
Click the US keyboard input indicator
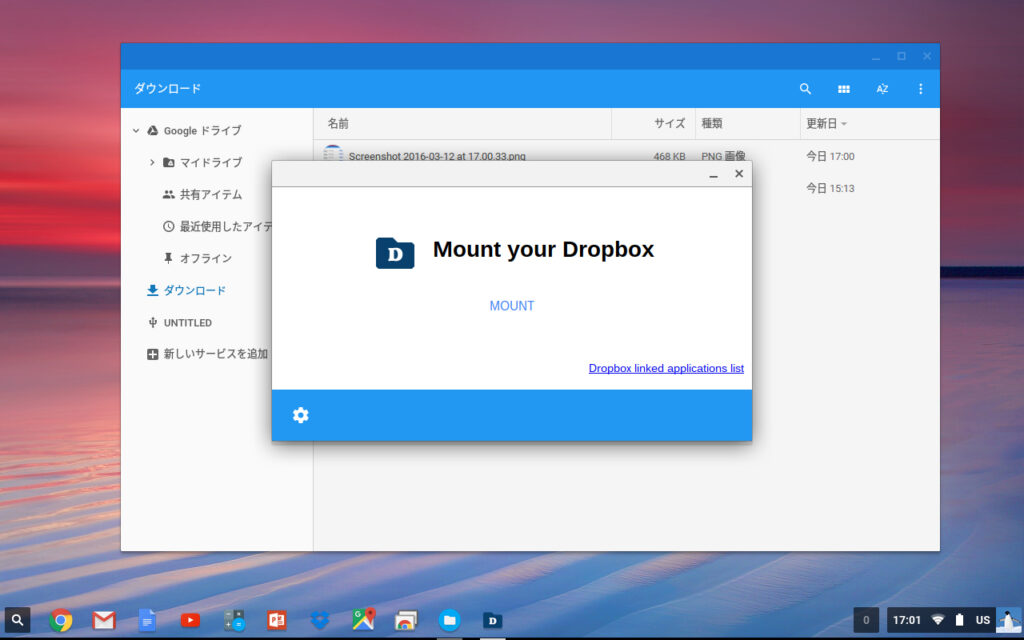pos(983,620)
